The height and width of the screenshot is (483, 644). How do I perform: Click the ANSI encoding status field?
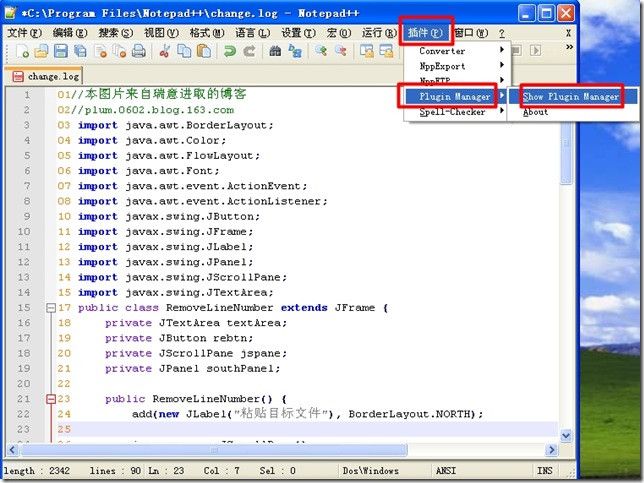[x=446, y=470]
